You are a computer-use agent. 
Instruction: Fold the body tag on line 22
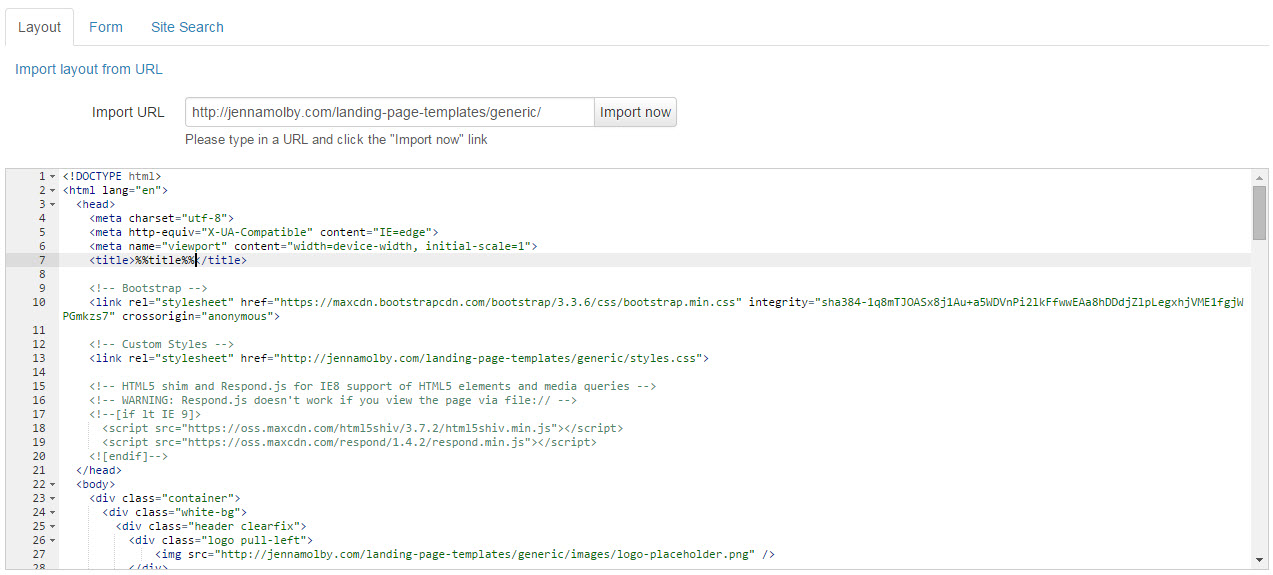[x=52, y=484]
